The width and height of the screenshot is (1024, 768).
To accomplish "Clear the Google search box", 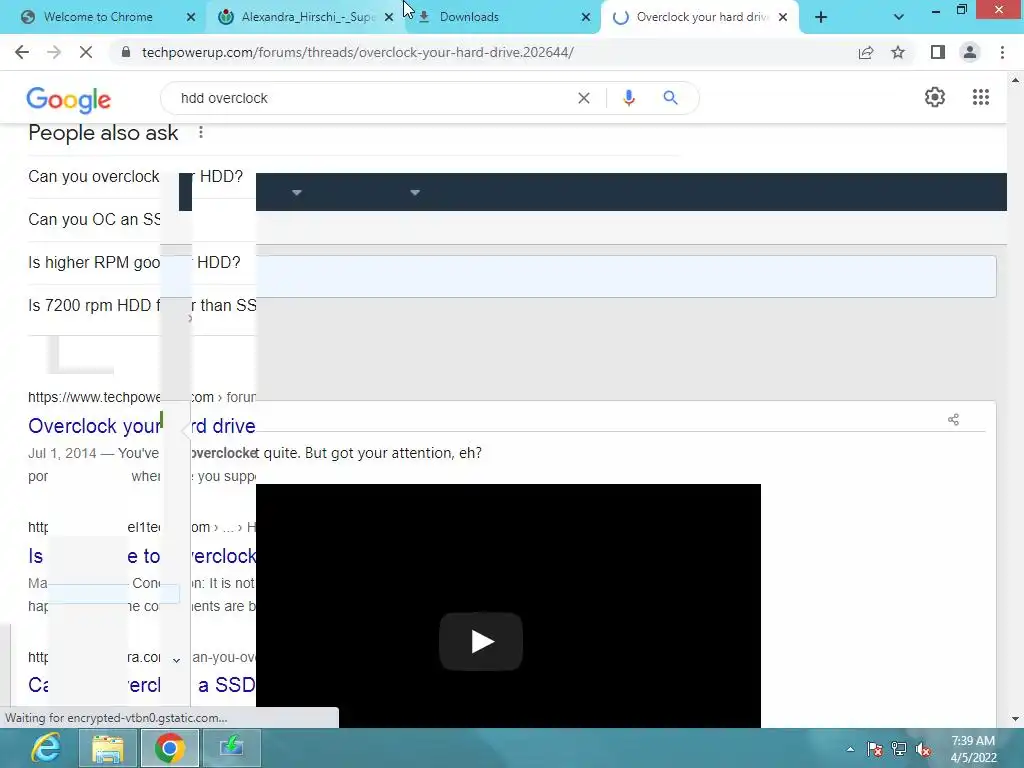I will [584, 98].
